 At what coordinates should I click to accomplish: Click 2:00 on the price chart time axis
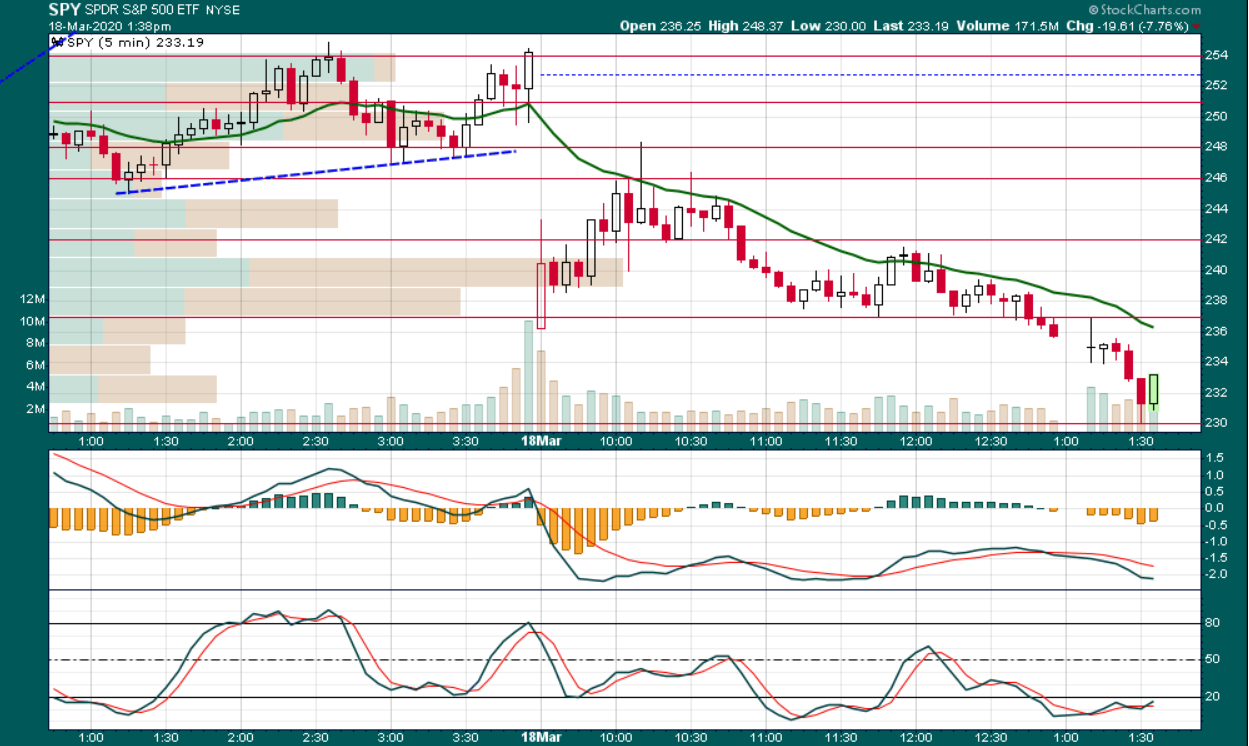click(241, 441)
